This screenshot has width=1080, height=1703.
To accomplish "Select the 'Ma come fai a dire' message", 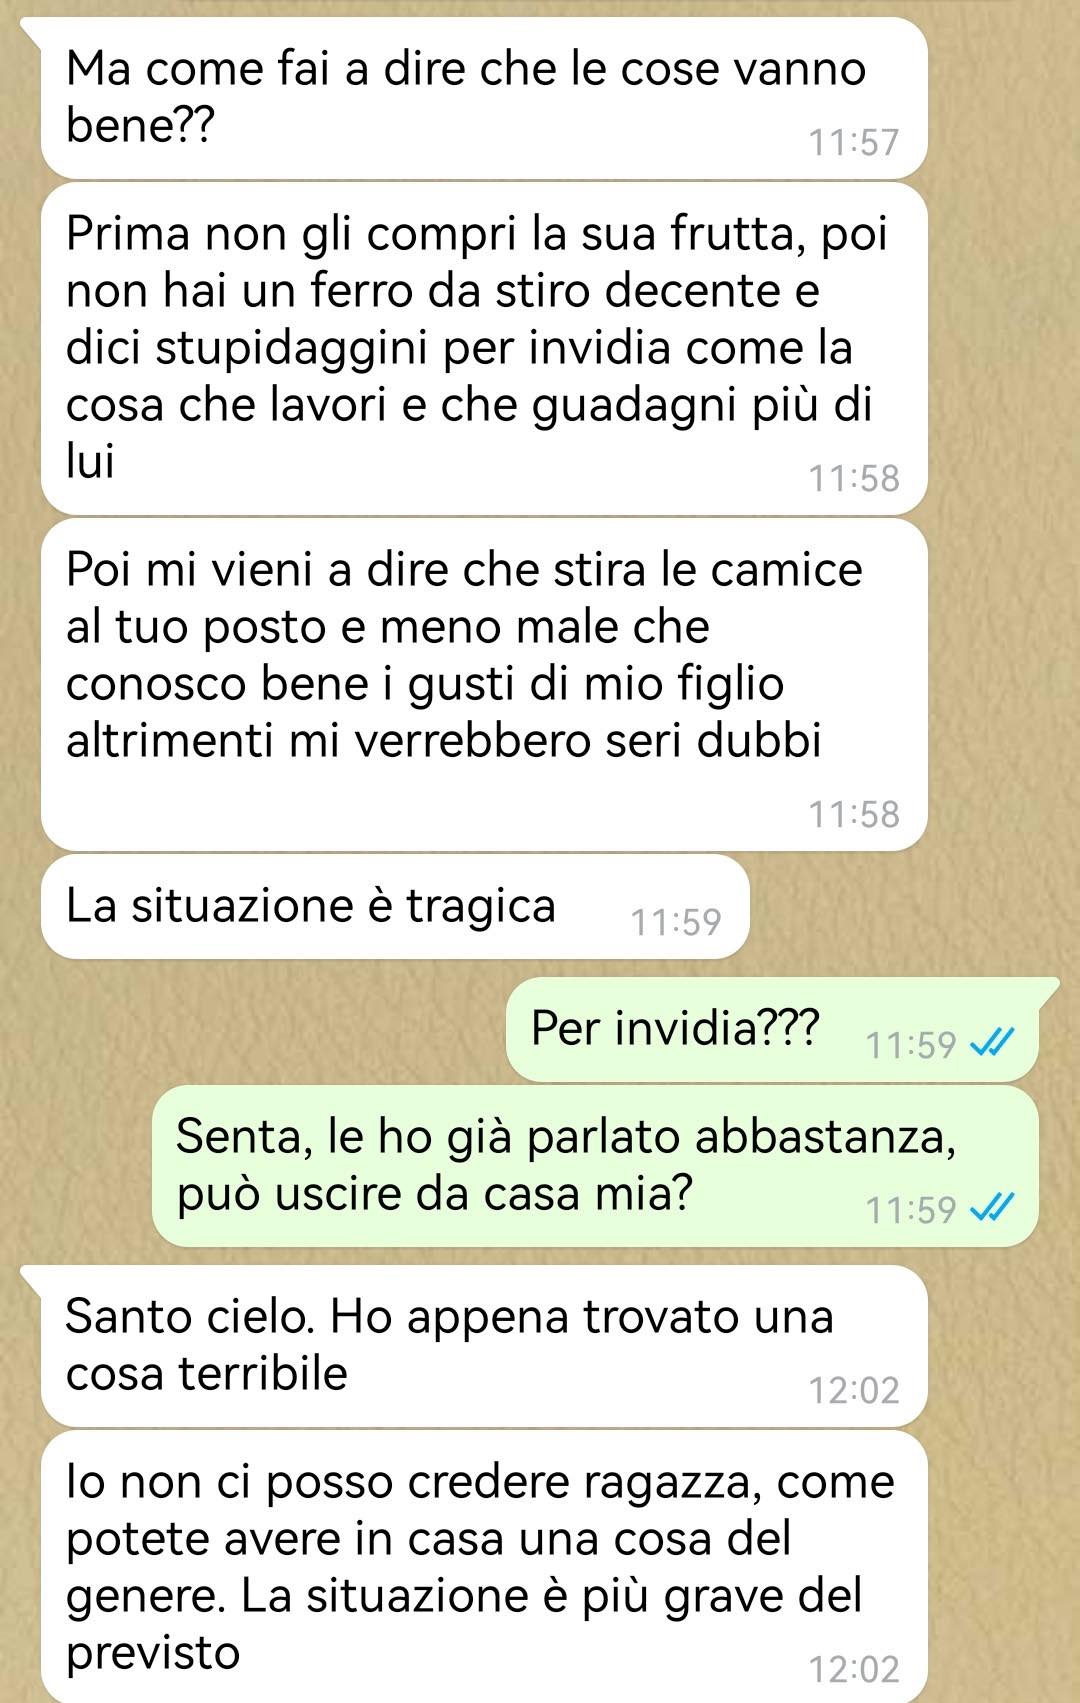I will 484,98.
